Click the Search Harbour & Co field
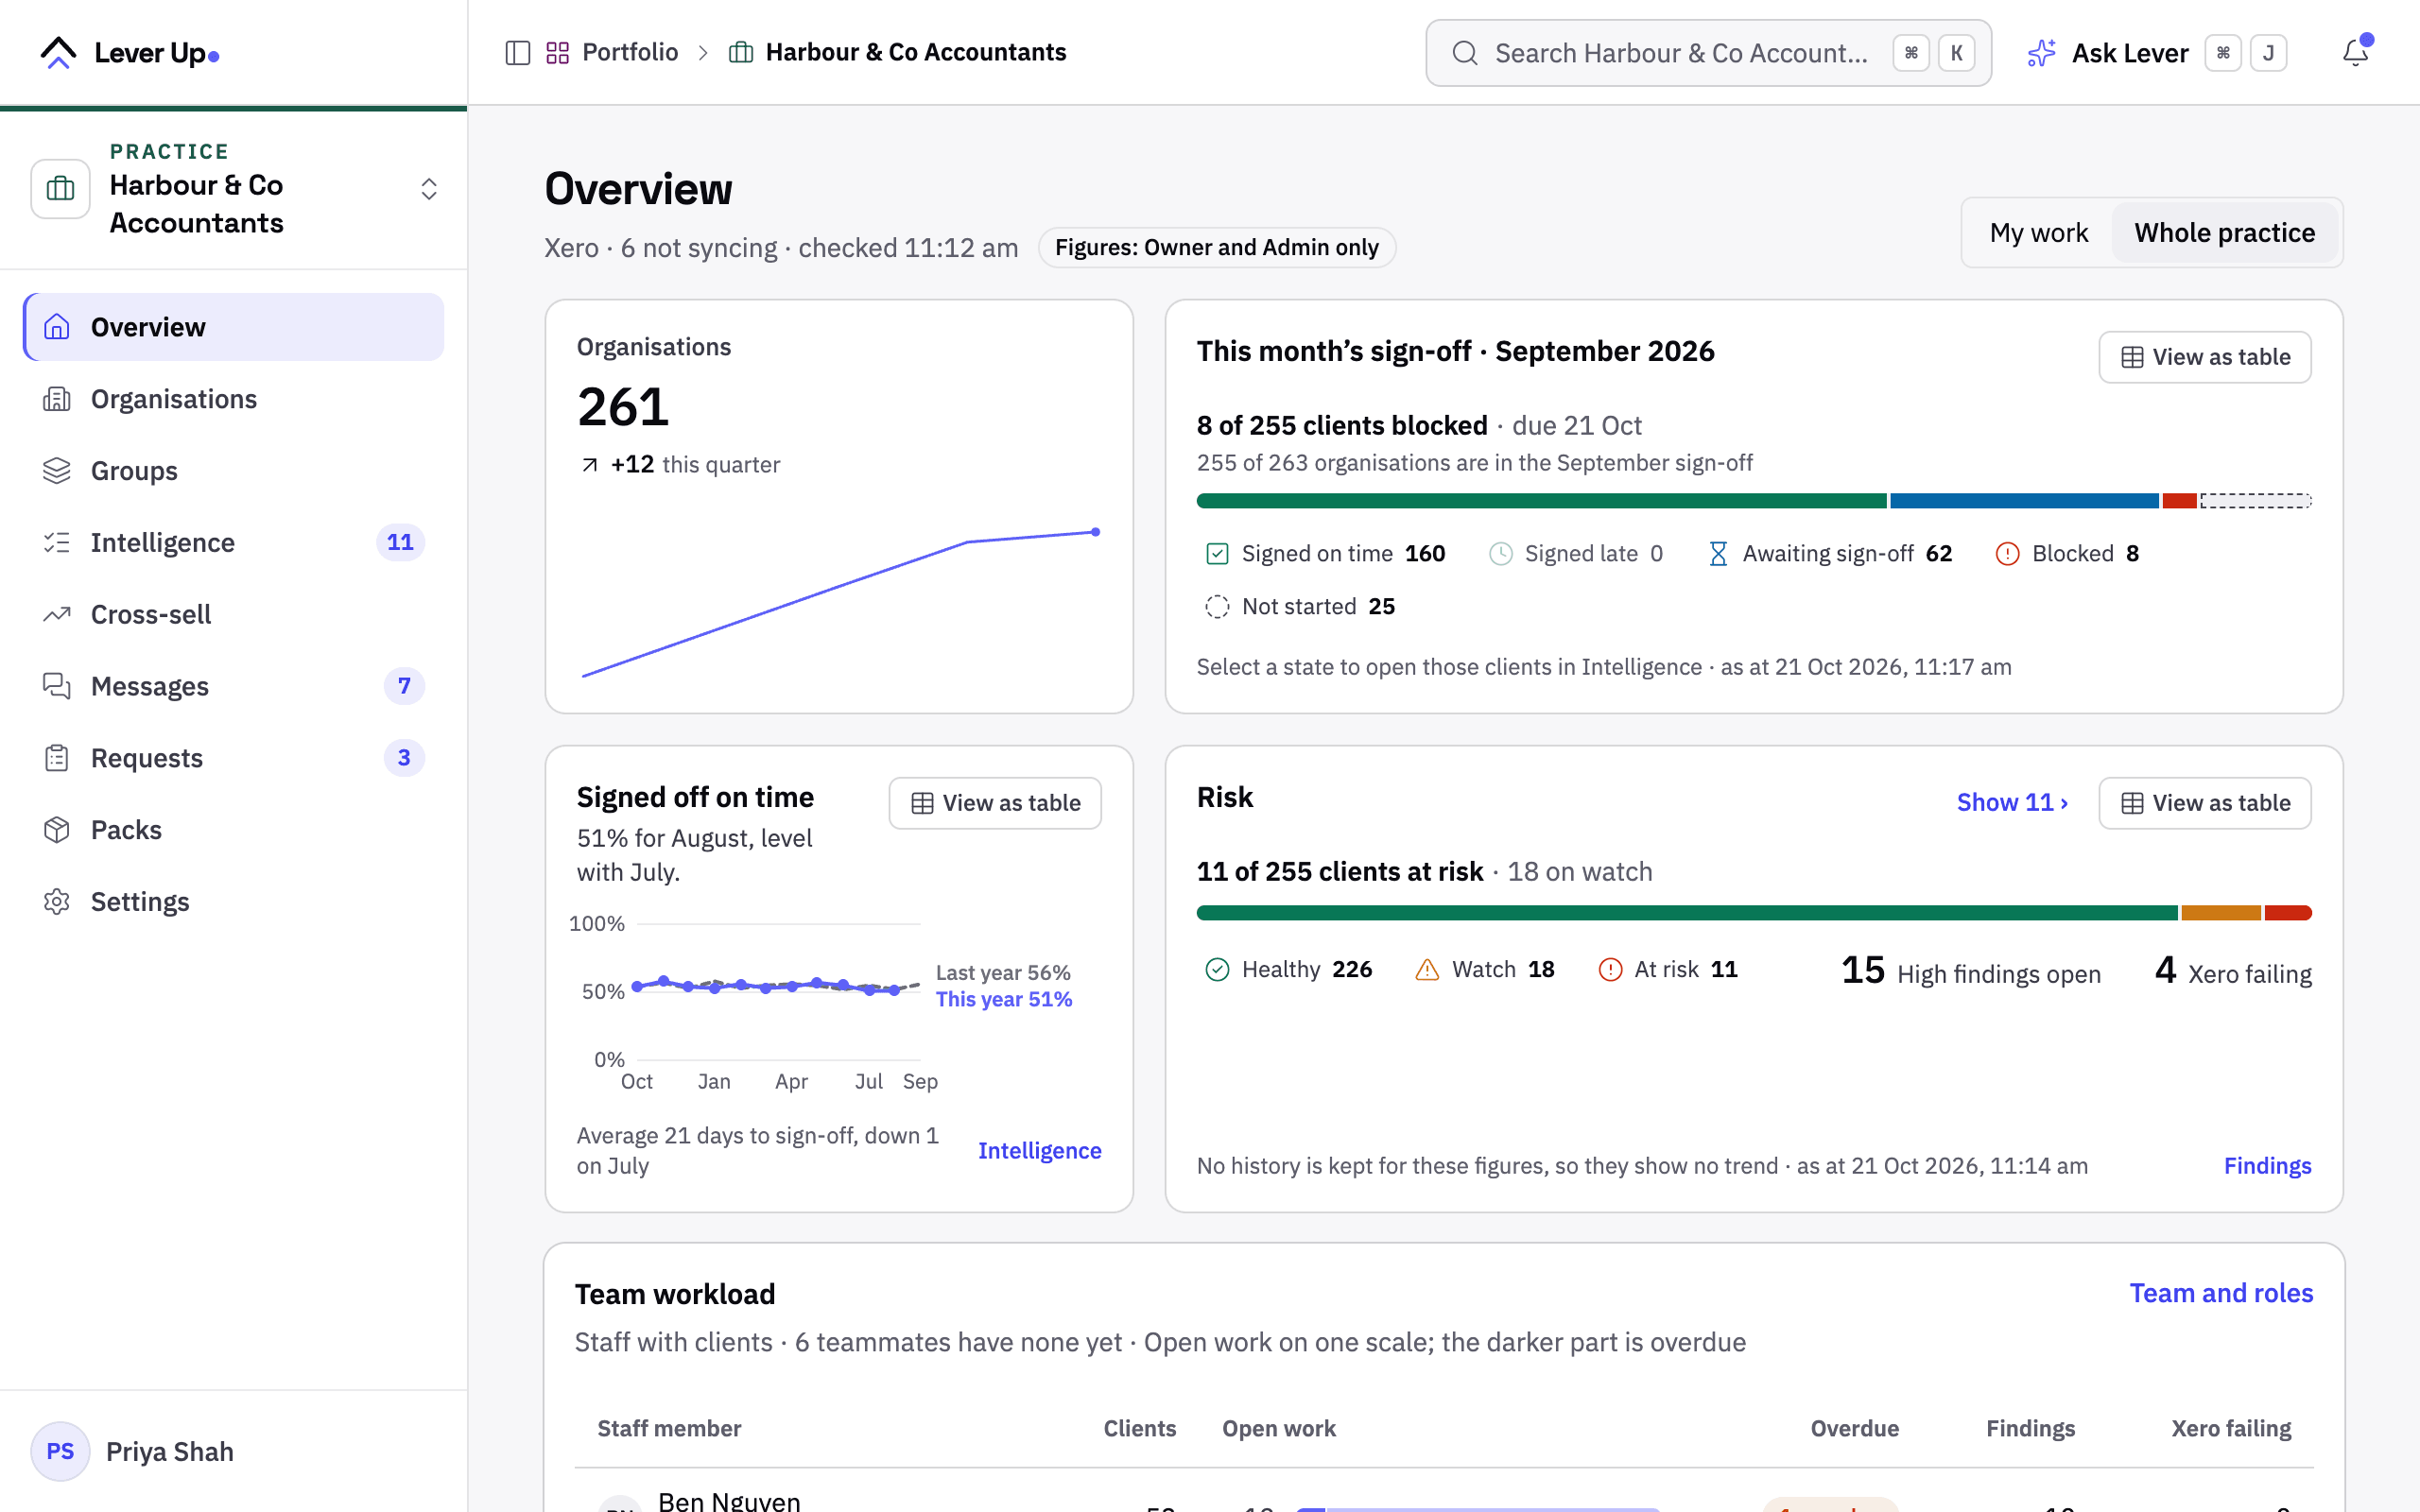 tap(1708, 53)
